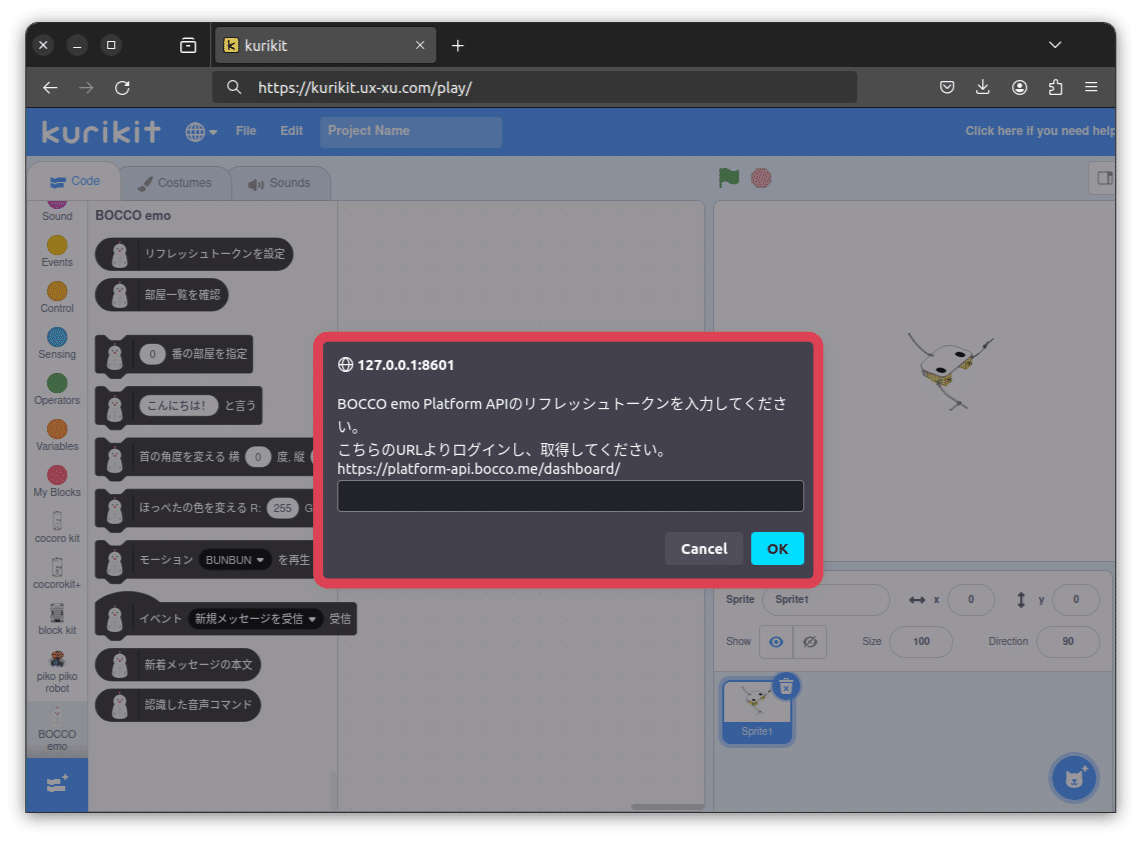The image size is (1142, 842).
Task: Open the Firefox View tab icon
Action: (188, 45)
